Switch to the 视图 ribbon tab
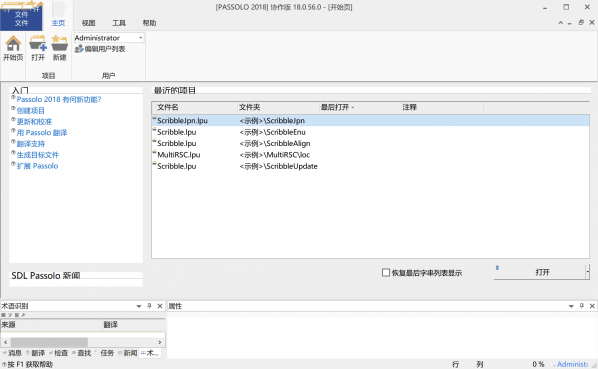This screenshot has height=369, width=598. [x=88, y=23]
